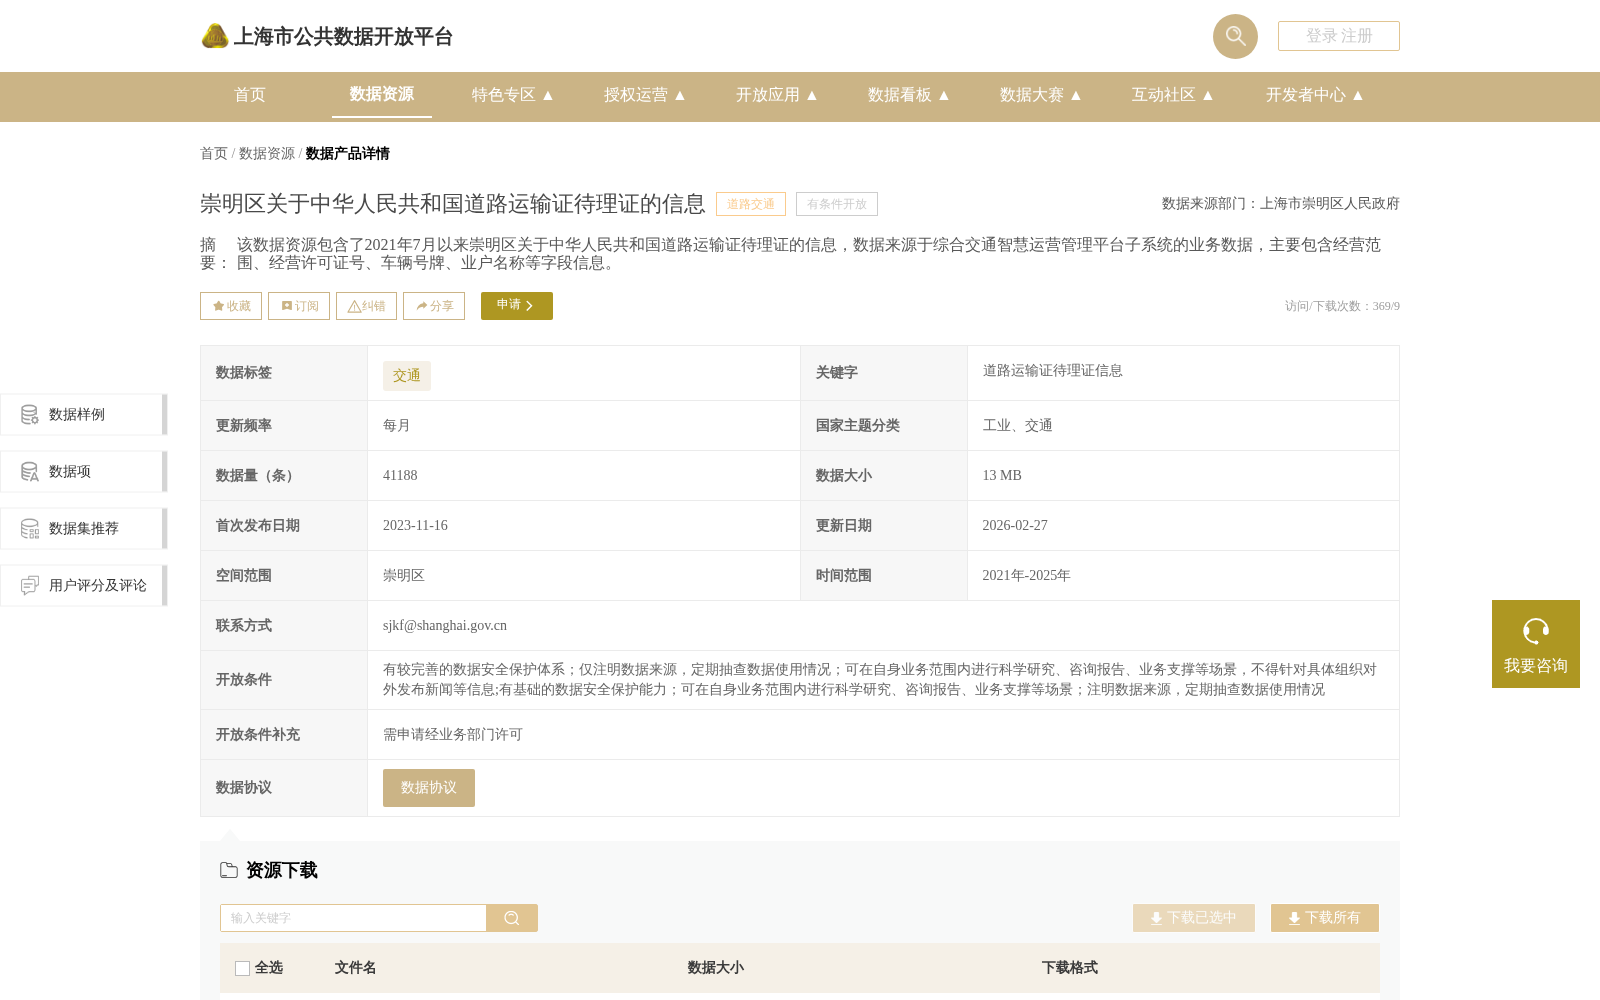The height and width of the screenshot is (1000, 1600).
Task: Expand the 开发者中心 menu
Action: [1315, 95]
